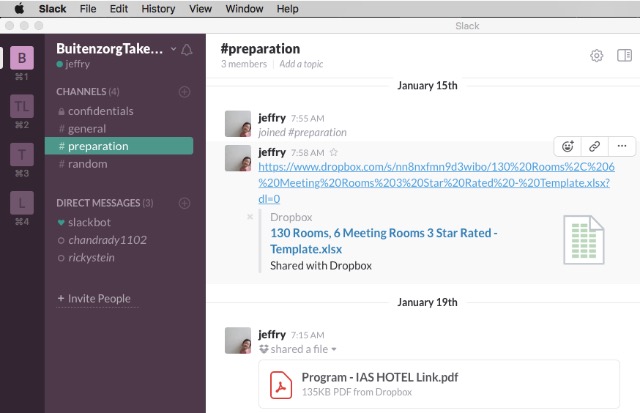Click Invite People
The height and width of the screenshot is (413, 640).
[94, 298]
